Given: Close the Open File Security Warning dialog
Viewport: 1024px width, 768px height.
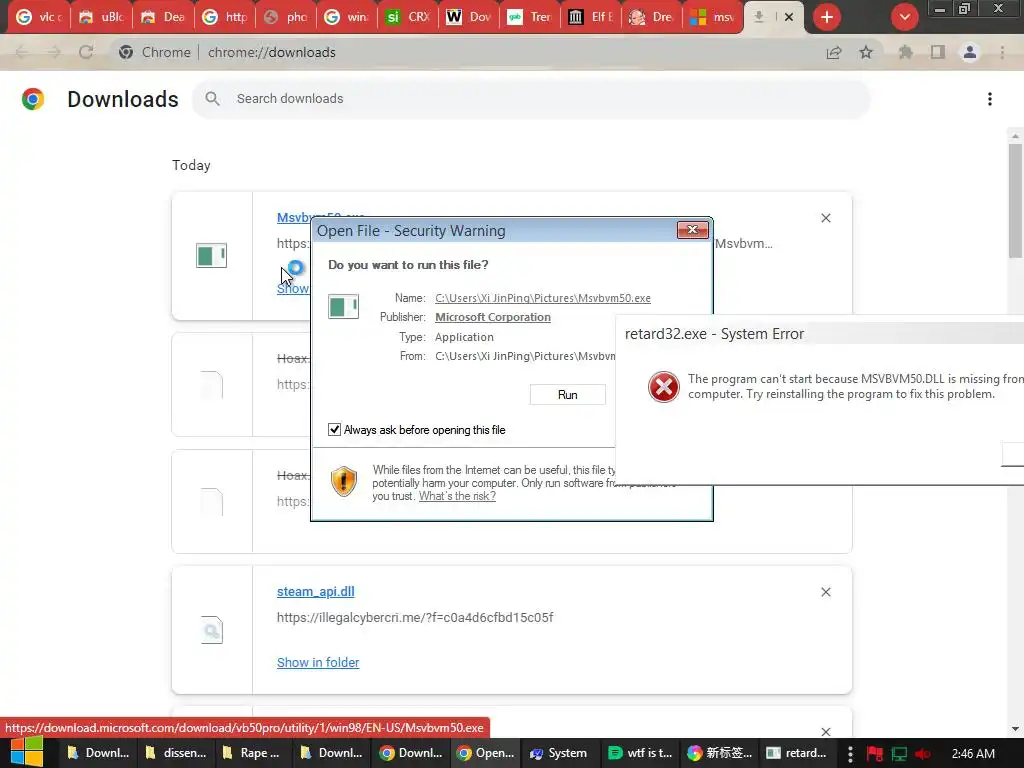Looking at the screenshot, I should [x=692, y=230].
